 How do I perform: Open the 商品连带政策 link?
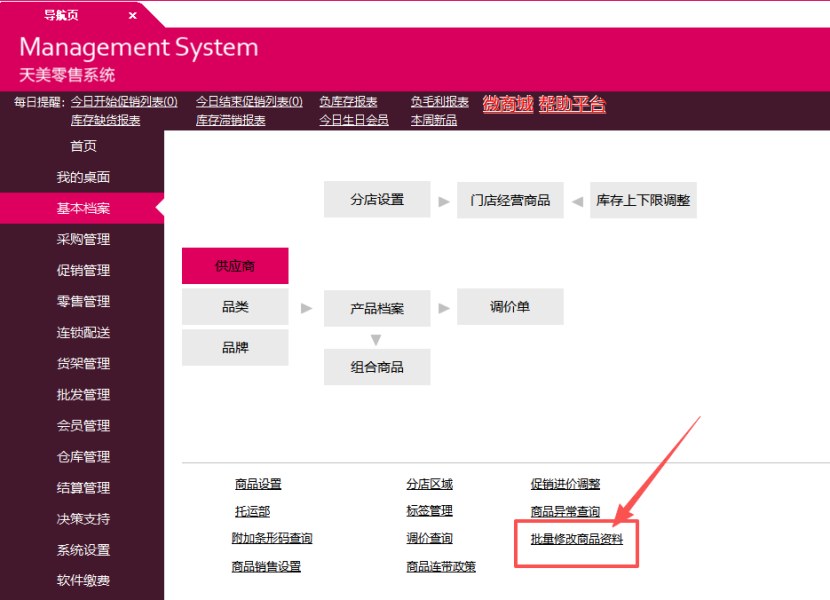(441, 567)
